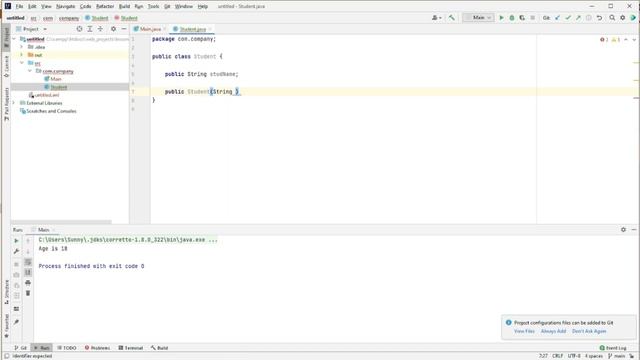
Task: Click Don't Ask Again in notification
Action: tap(589, 331)
